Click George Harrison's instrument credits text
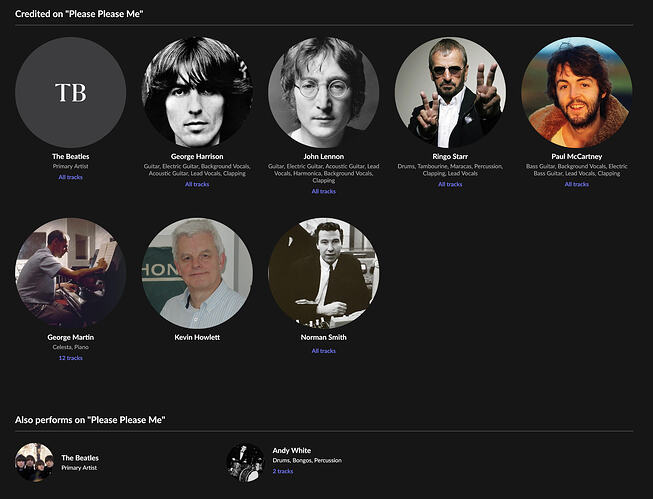This screenshot has height=499, width=653. [x=197, y=170]
